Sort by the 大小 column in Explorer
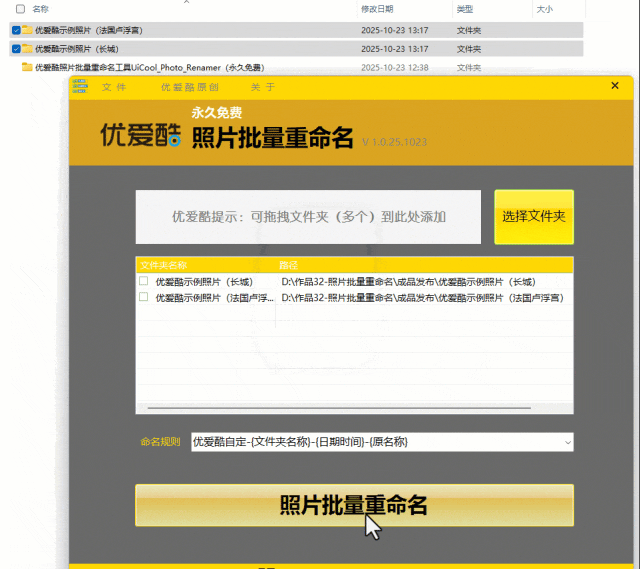 click(544, 9)
